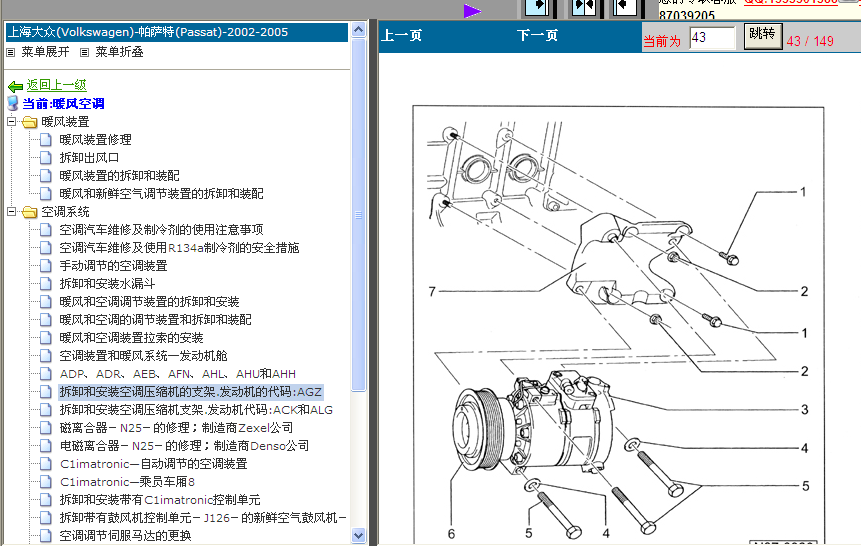Open compressor bracket entry for ACK和ALG

point(196,410)
